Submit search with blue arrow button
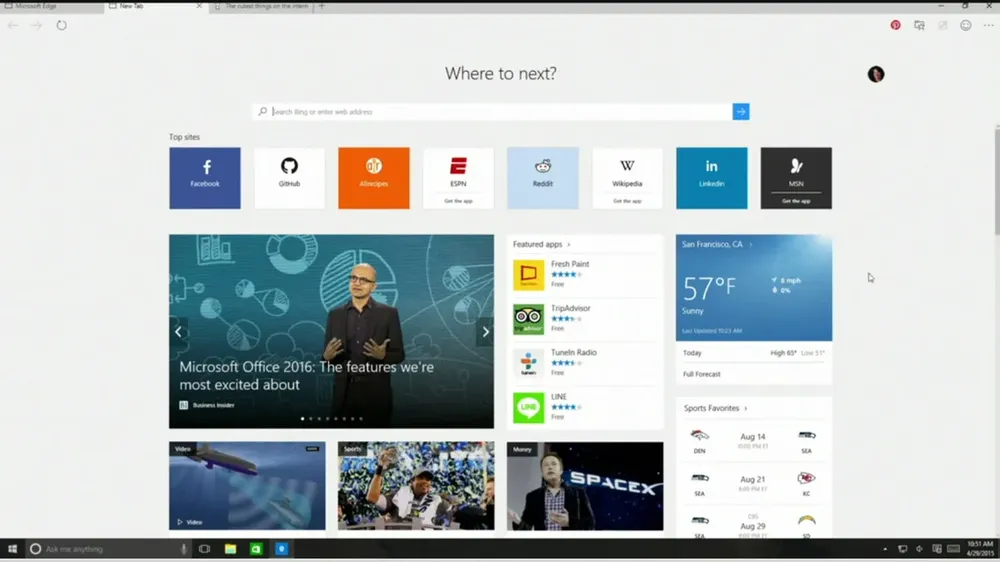 [740, 112]
